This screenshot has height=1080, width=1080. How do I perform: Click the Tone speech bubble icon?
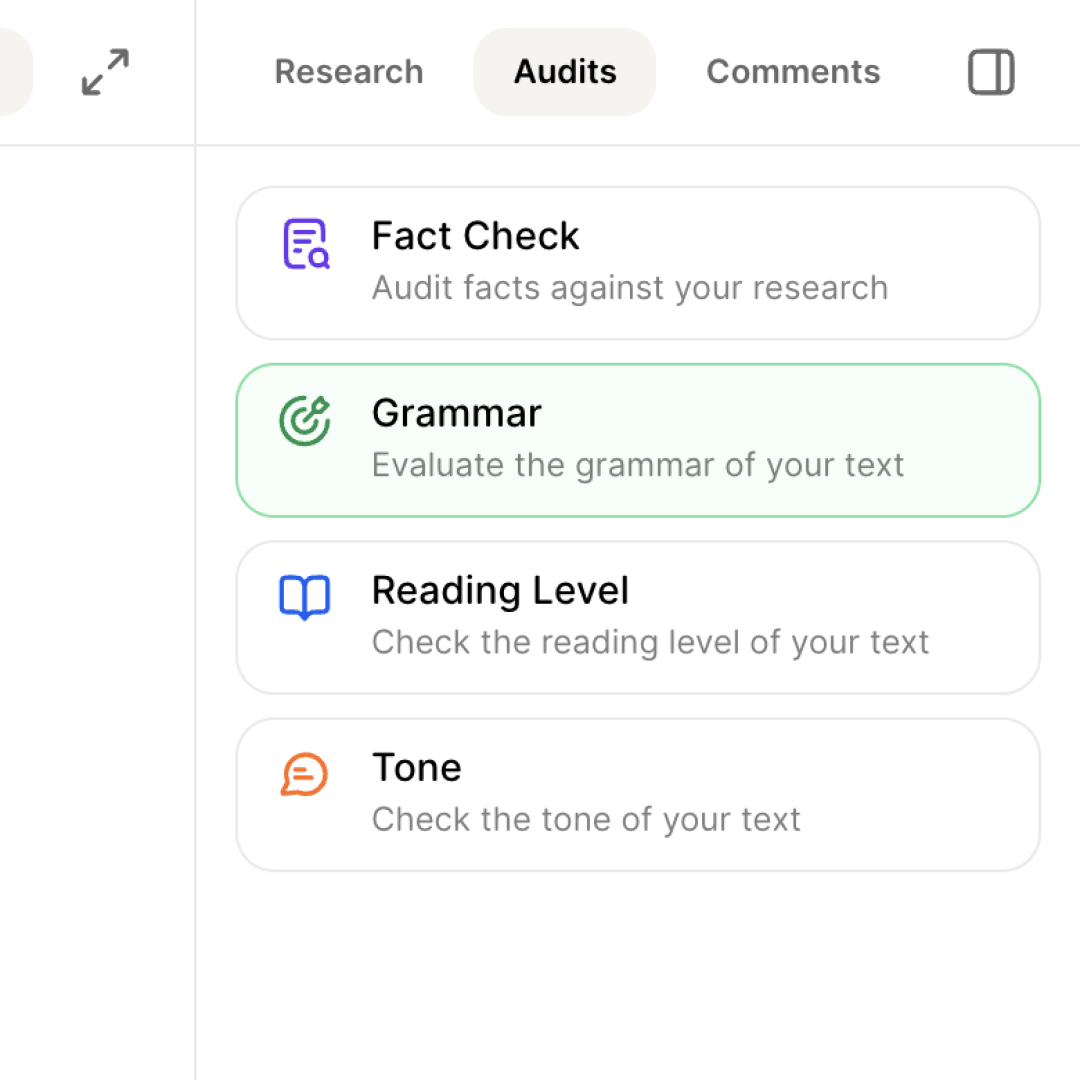305,773
